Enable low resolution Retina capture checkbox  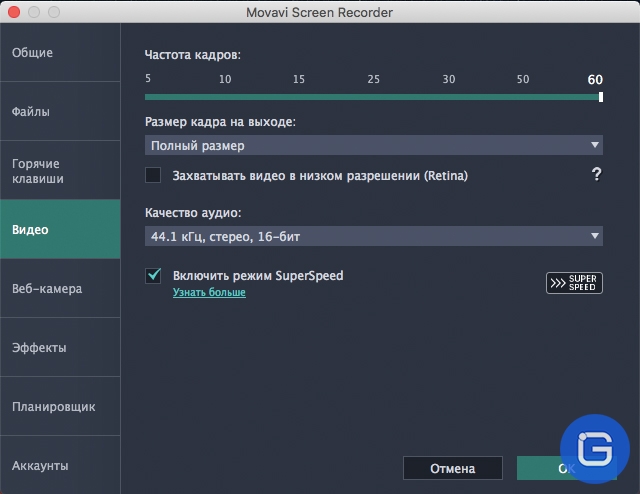[x=153, y=175]
